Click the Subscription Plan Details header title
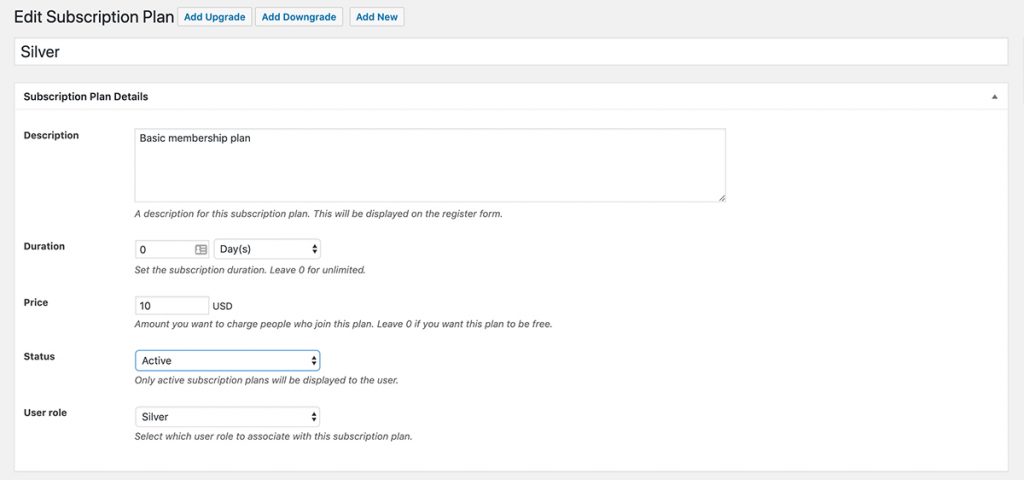 coord(86,97)
